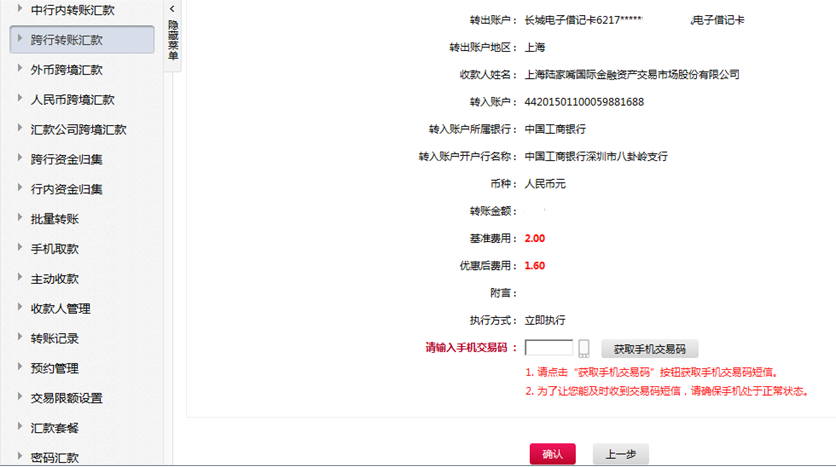Focus the 手机交易码 input field
The height and width of the screenshot is (467, 836).
(x=549, y=348)
